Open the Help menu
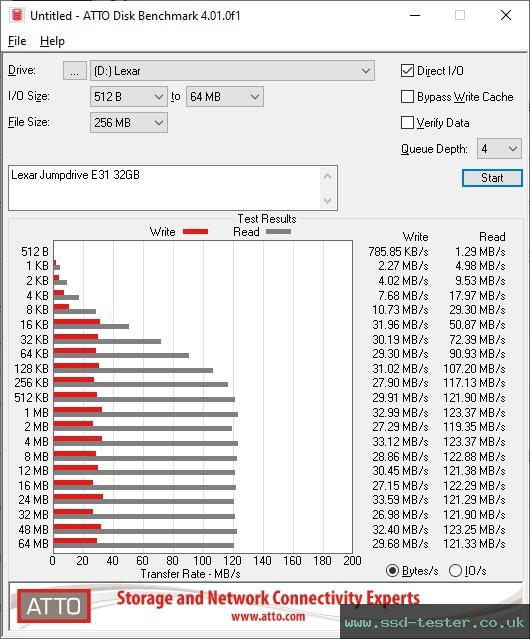This screenshot has width=530, height=639. (x=52, y=41)
